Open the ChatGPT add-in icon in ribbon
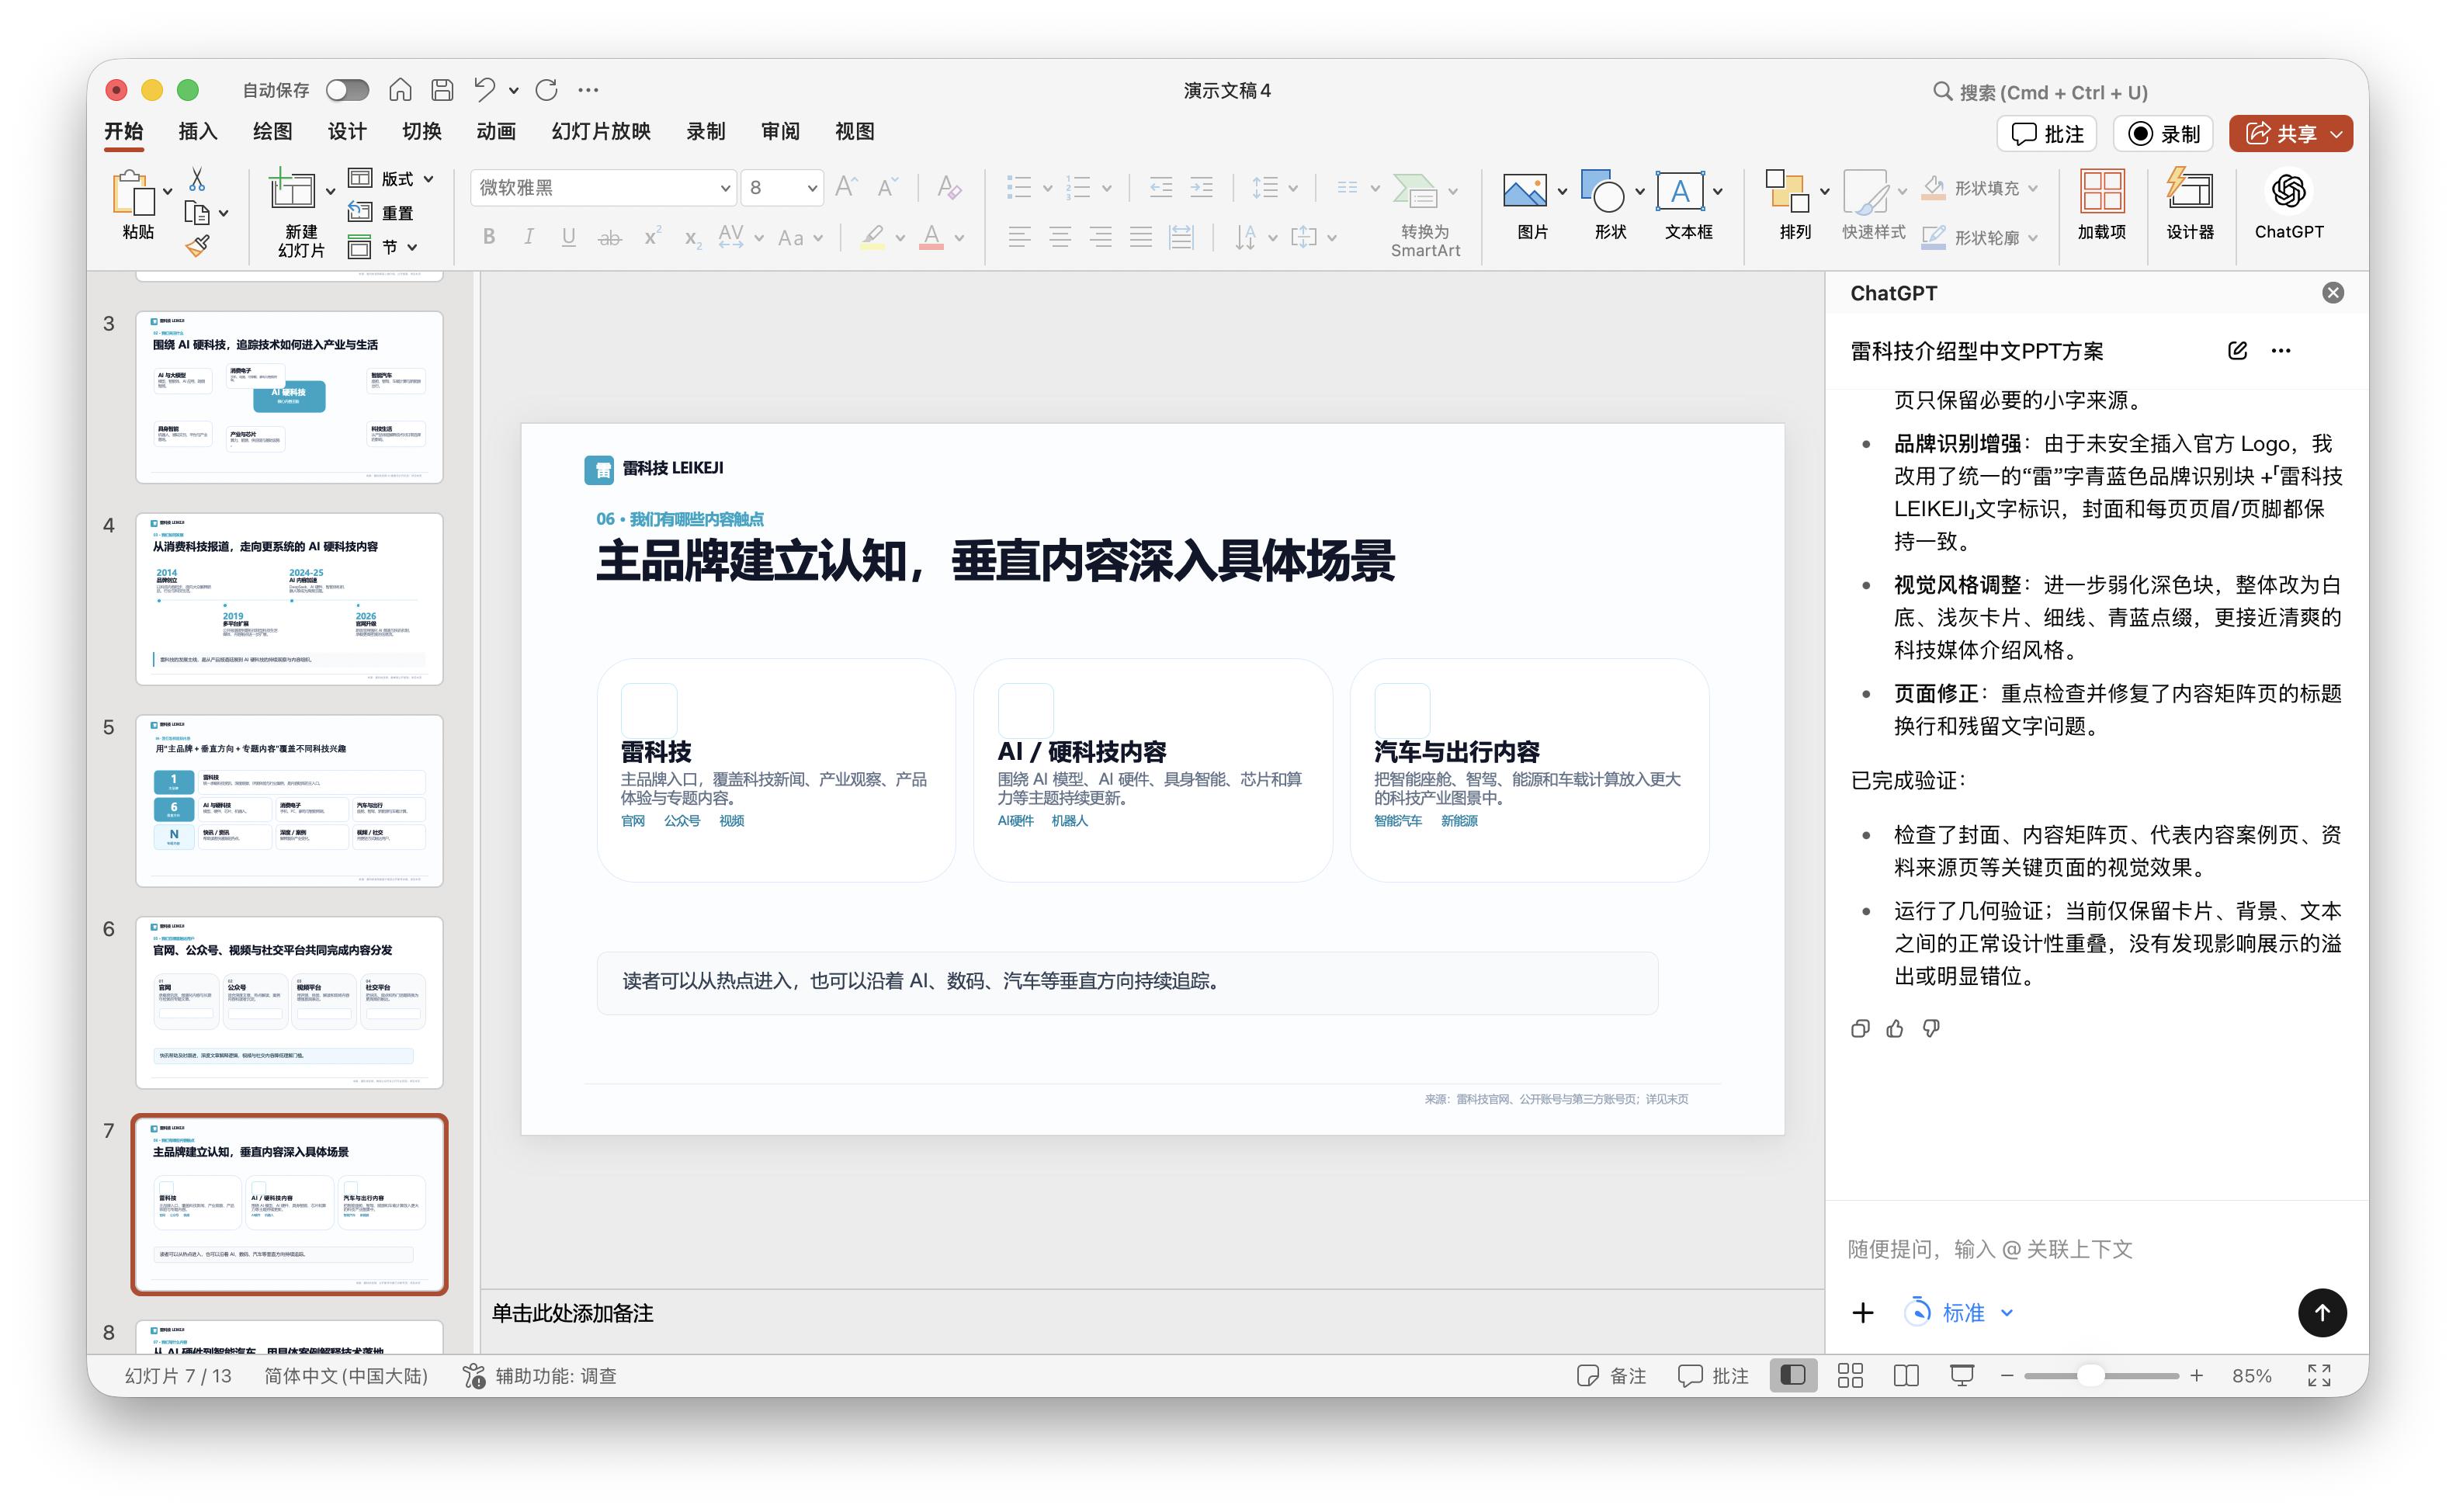Viewport: 2456px width, 1512px height. [2288, 204]
